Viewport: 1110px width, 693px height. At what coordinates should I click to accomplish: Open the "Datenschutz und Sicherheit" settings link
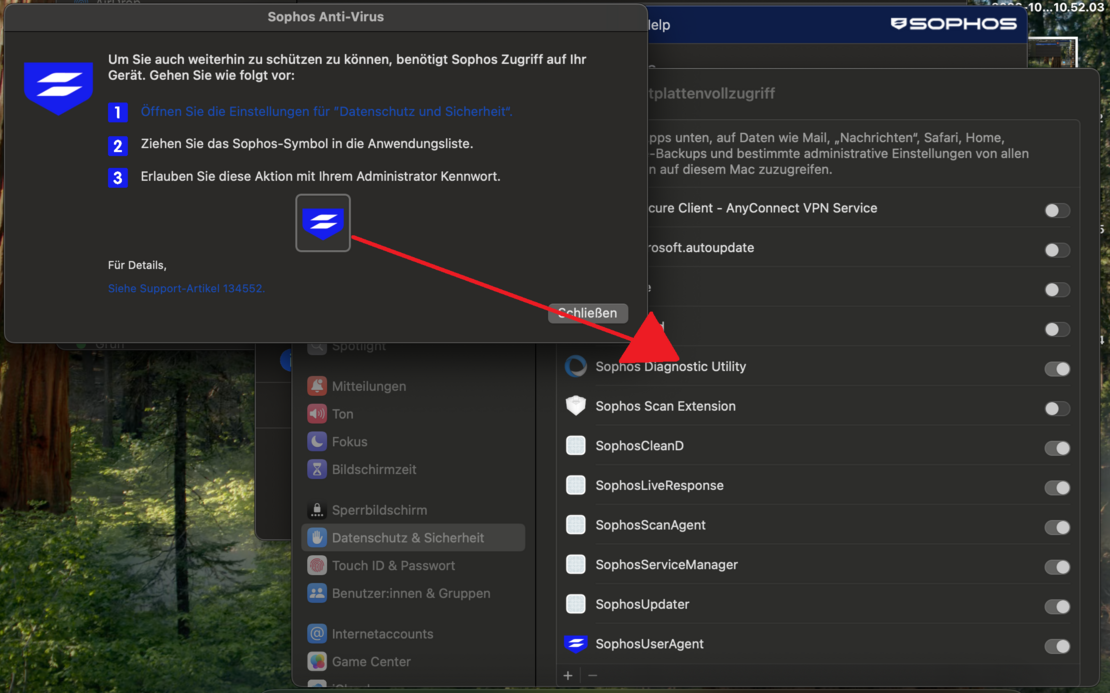(x=326, y=111)
